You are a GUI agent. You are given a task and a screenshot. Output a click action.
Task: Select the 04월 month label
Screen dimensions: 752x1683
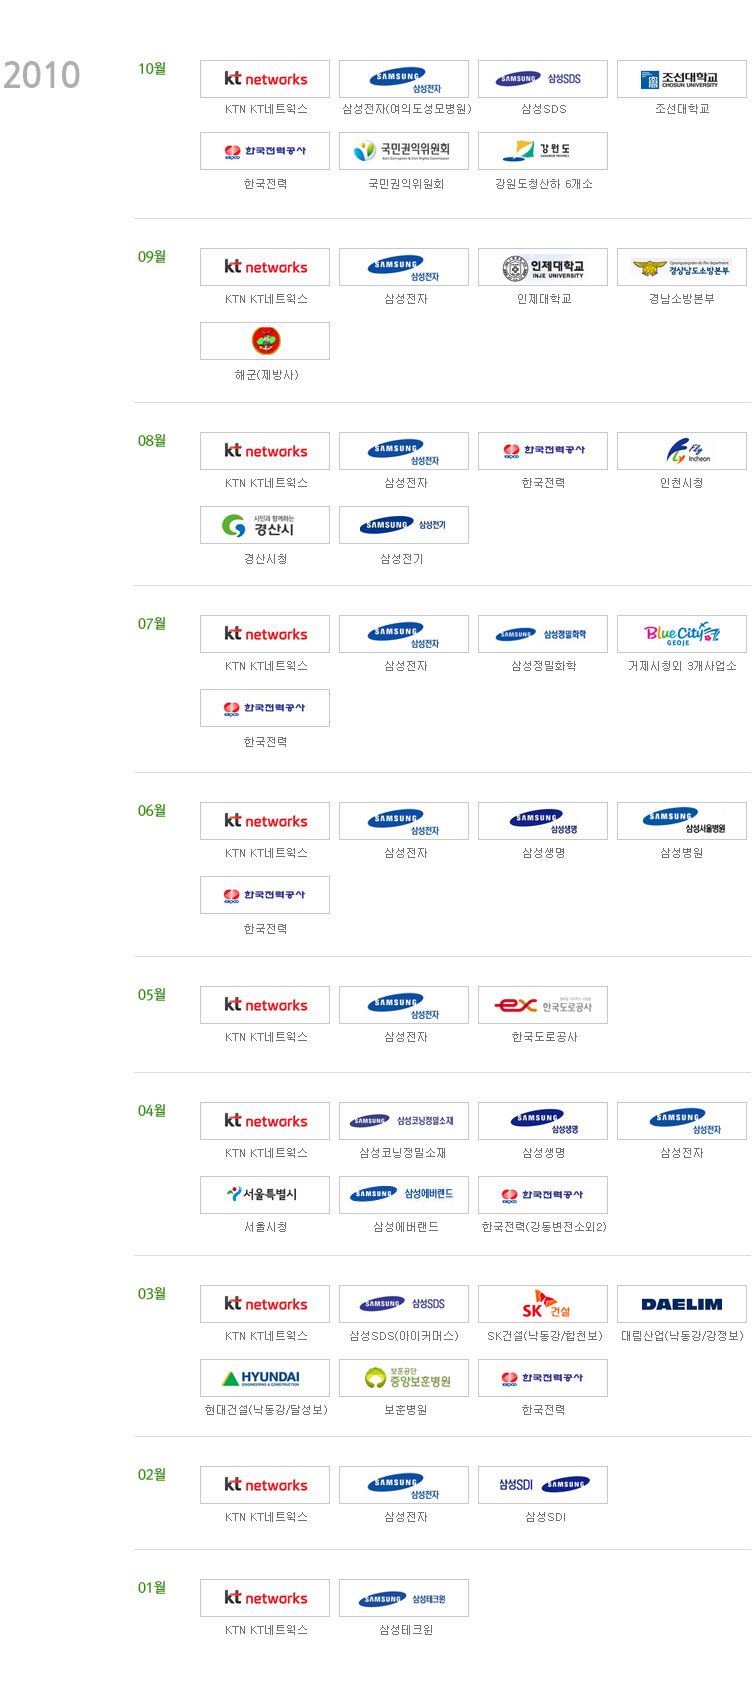point(152,1111)
